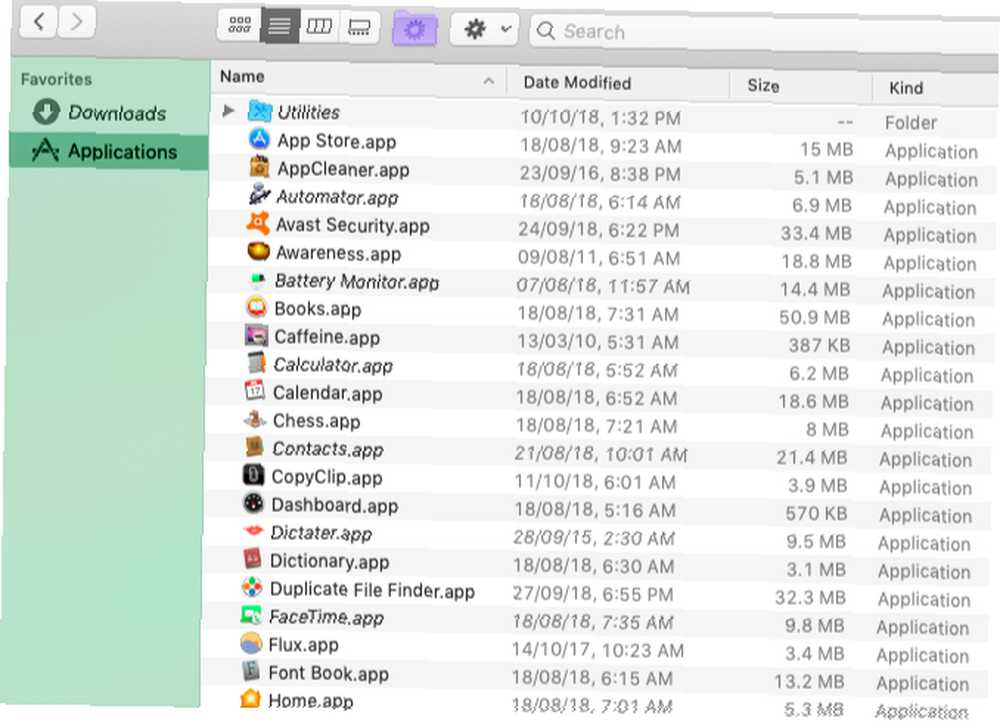Open the gear action menu
This screenshot has width=1000, height=724.
point(484,29)
